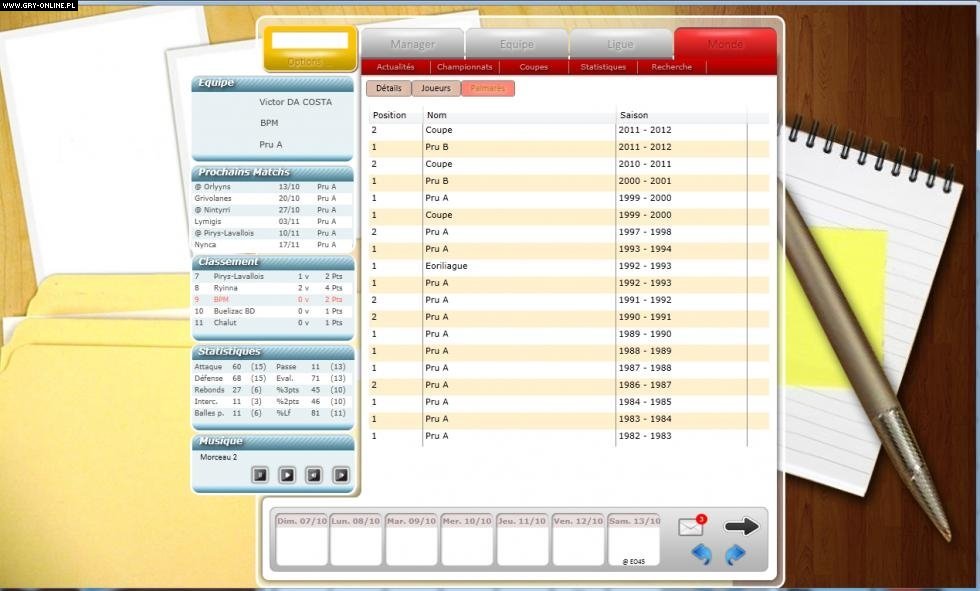The image size is (980, 591).
Task: Switch to the Manager tab
Action: pos(412,44)
